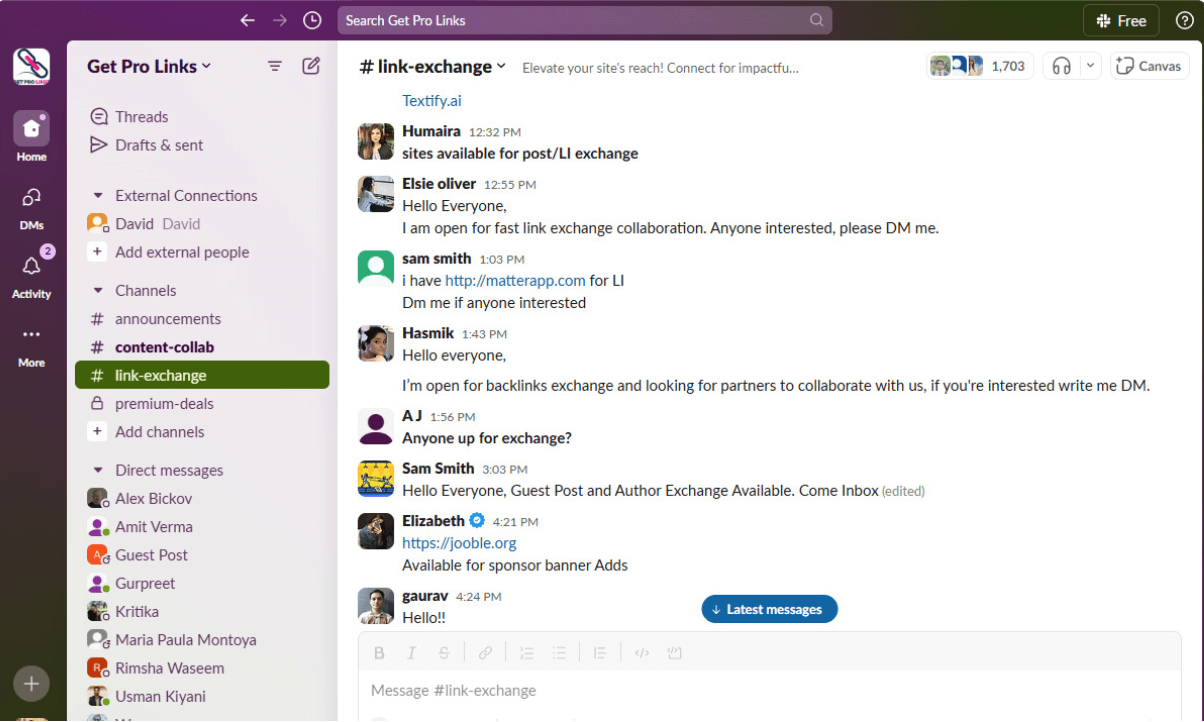Open the new message compose icon
This screenshot has width=1204, height=722.
311,66
